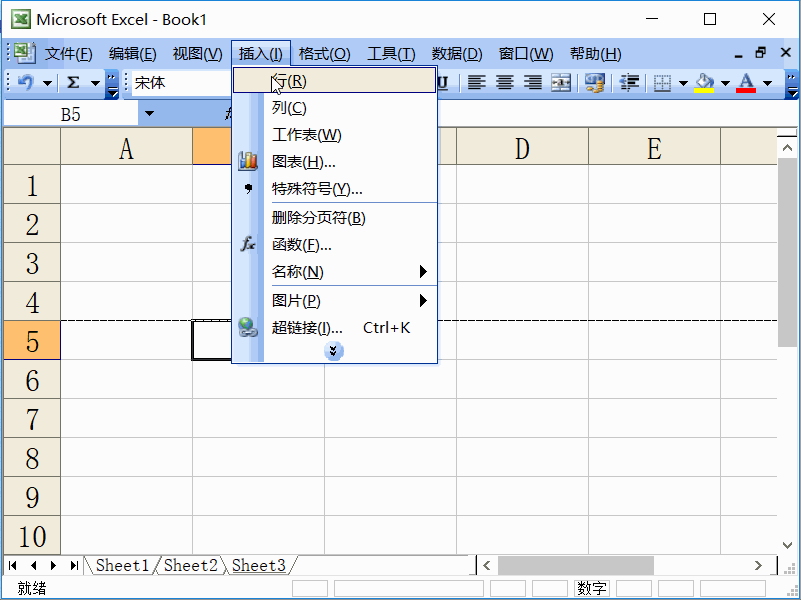
Task: Click the Select All corner box
Action: coord(32,147)
